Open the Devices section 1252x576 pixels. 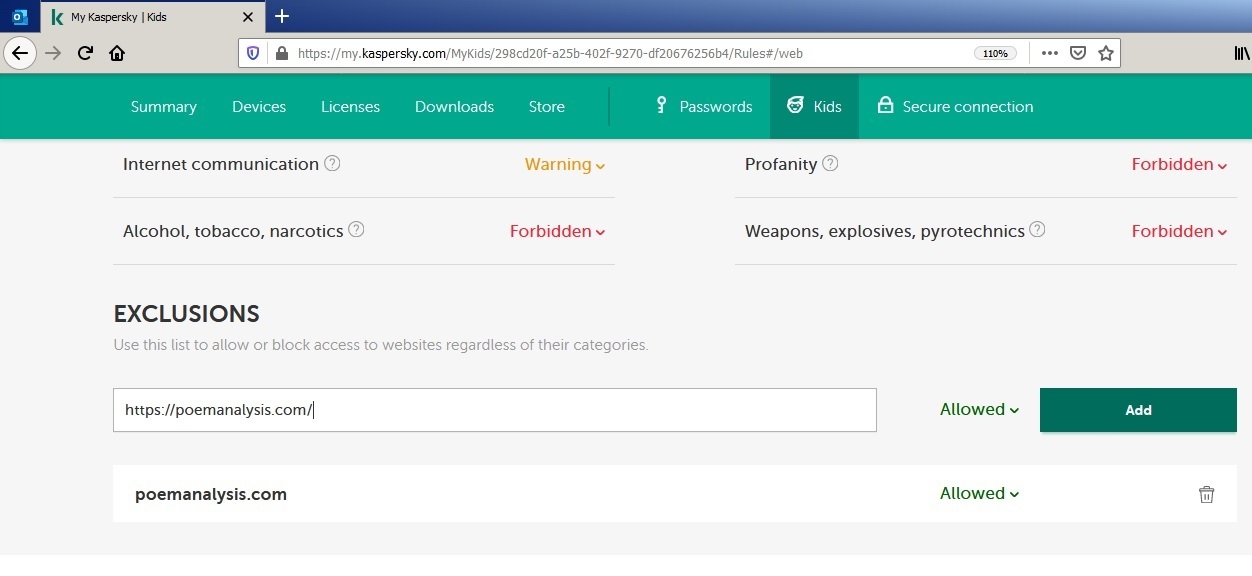tap(259, 107)
